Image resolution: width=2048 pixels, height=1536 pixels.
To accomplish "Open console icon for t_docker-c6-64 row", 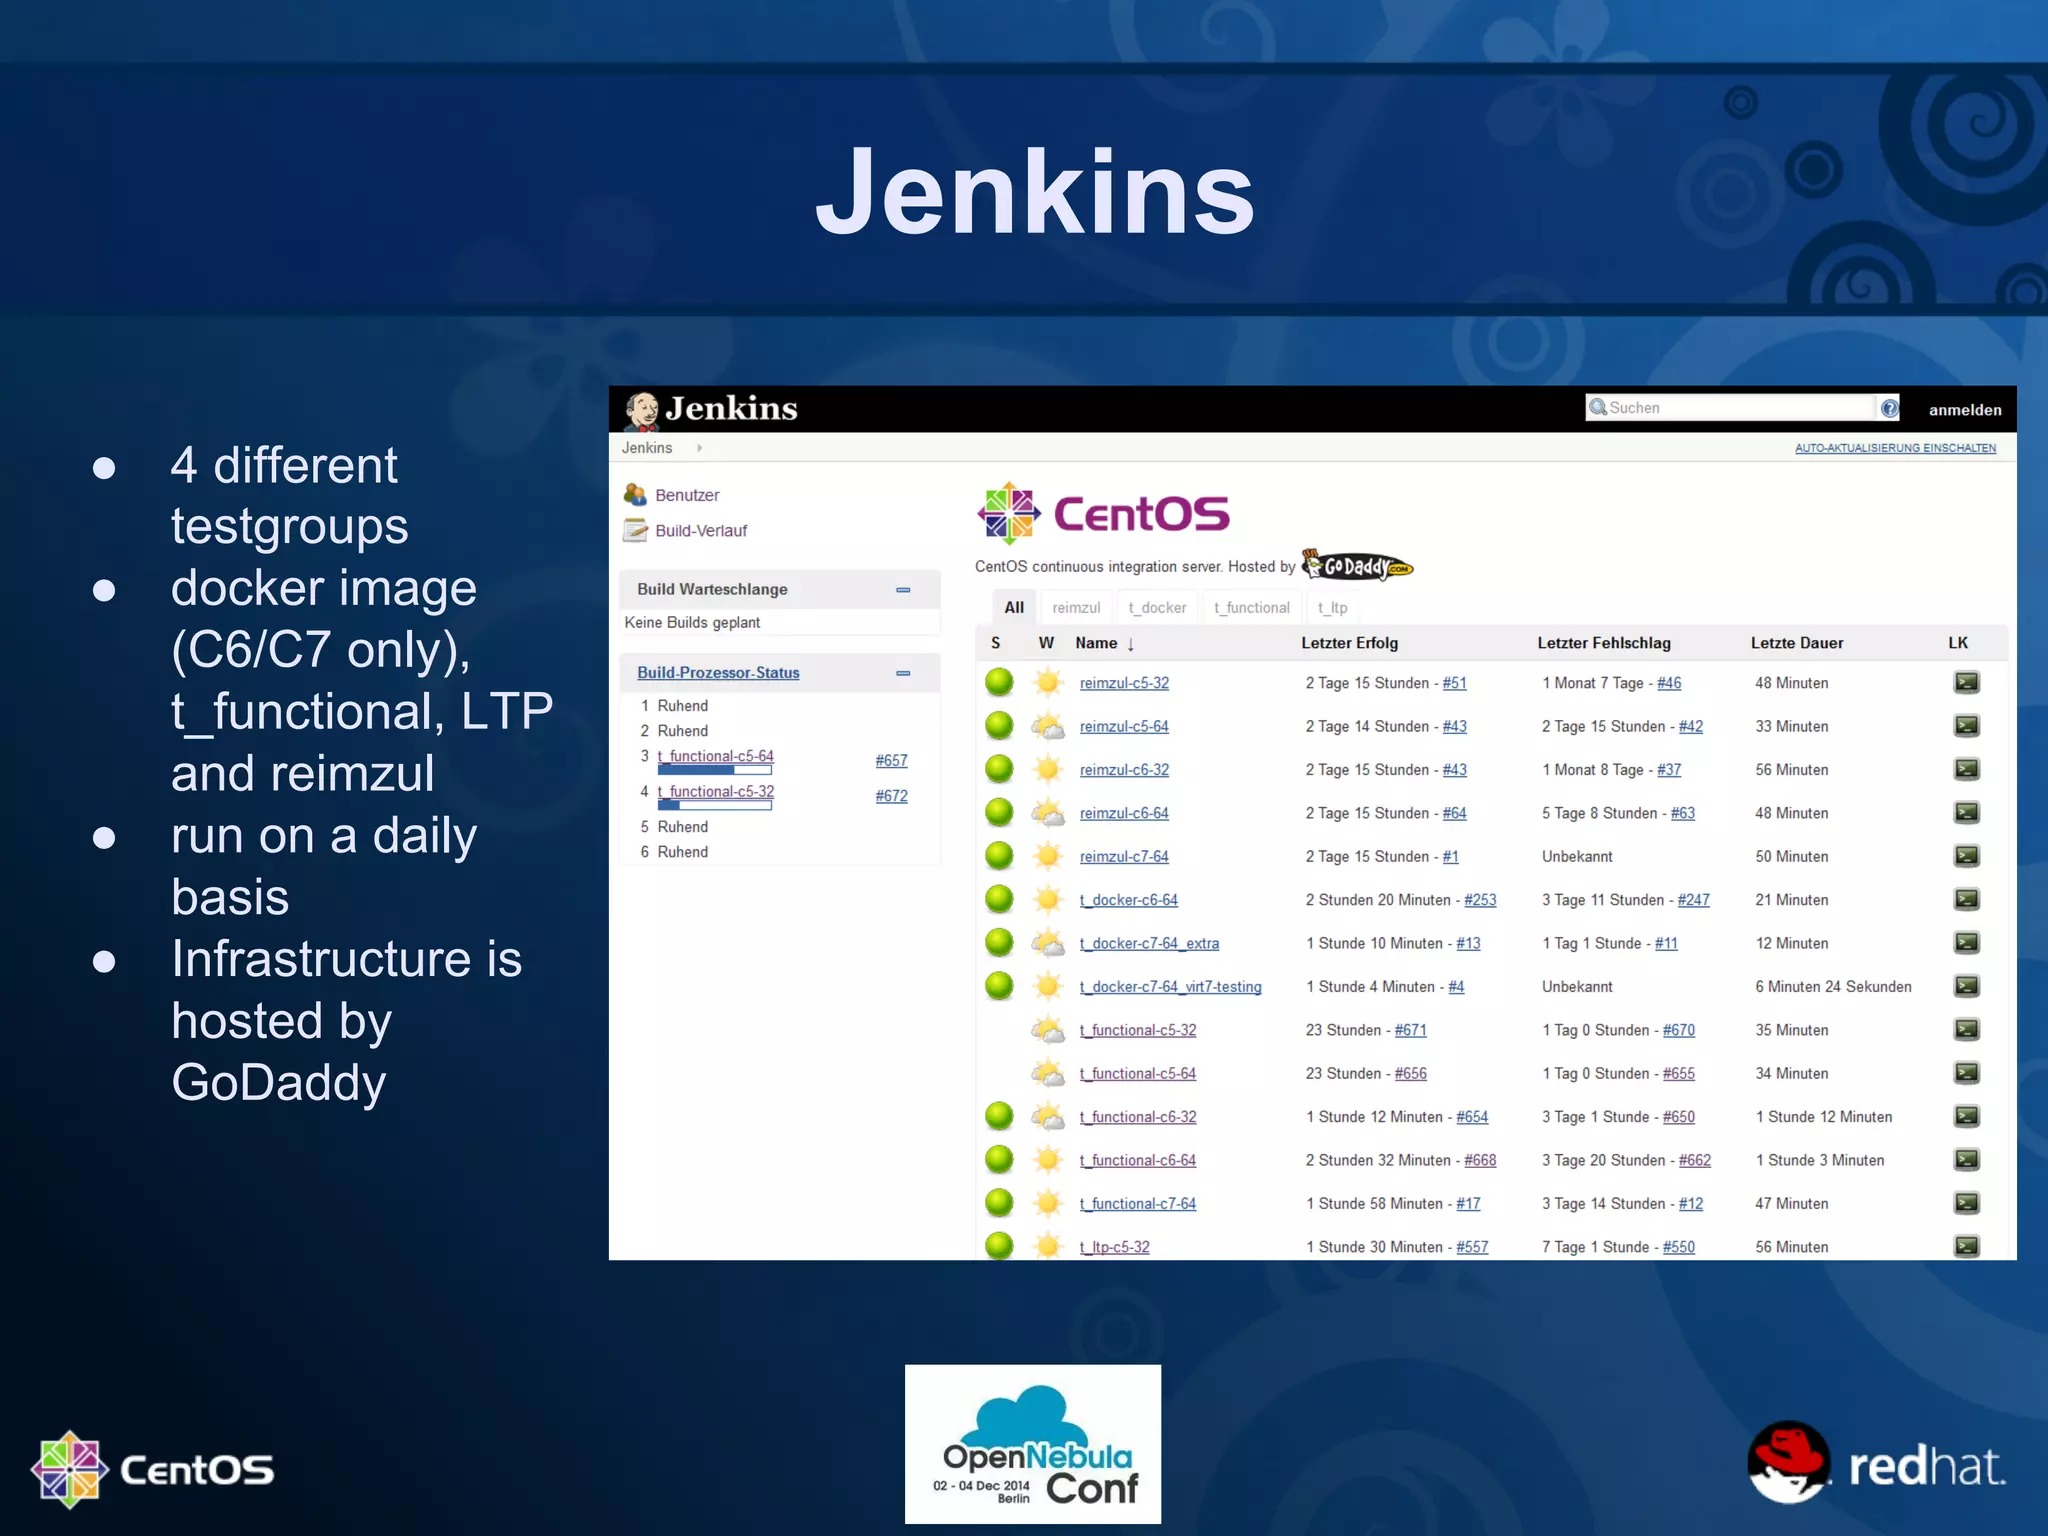I will pyautogui.click(x=1966, y=899).
